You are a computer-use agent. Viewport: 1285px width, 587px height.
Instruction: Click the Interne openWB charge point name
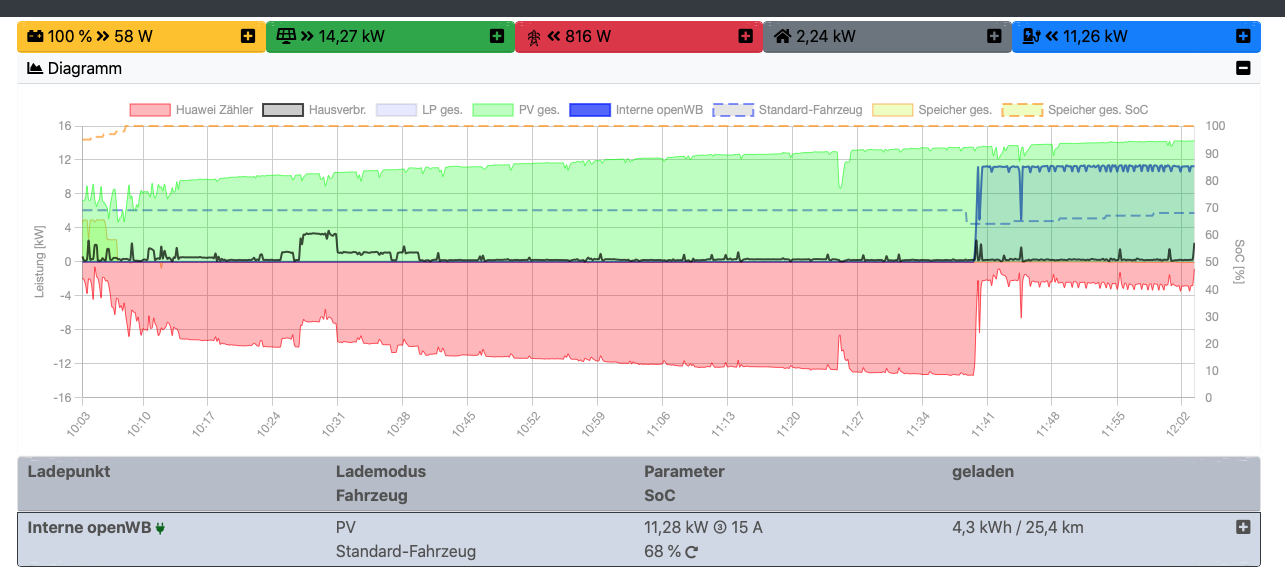[x=89, y=528]
